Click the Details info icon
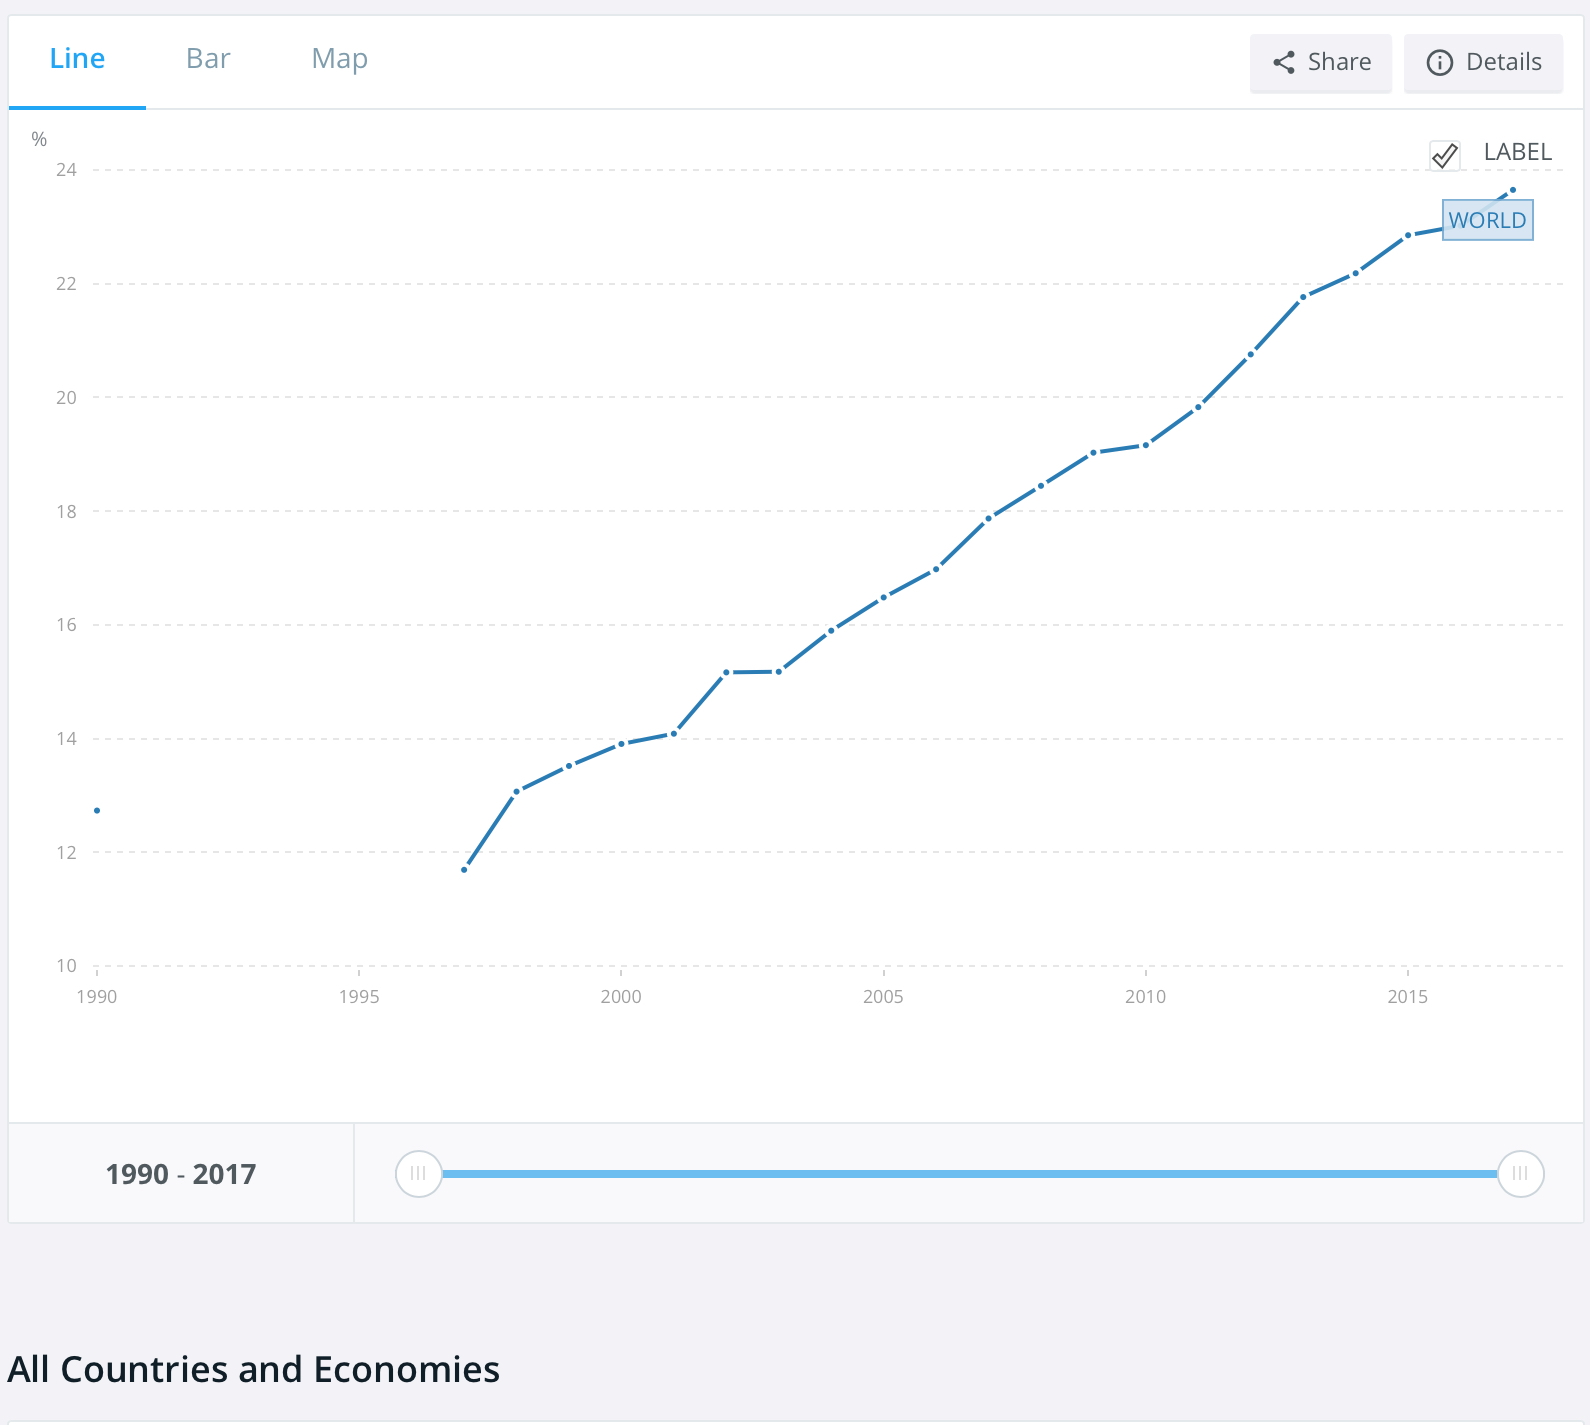Screen dimensions: 1590x1425 (x=1439, y=62)
